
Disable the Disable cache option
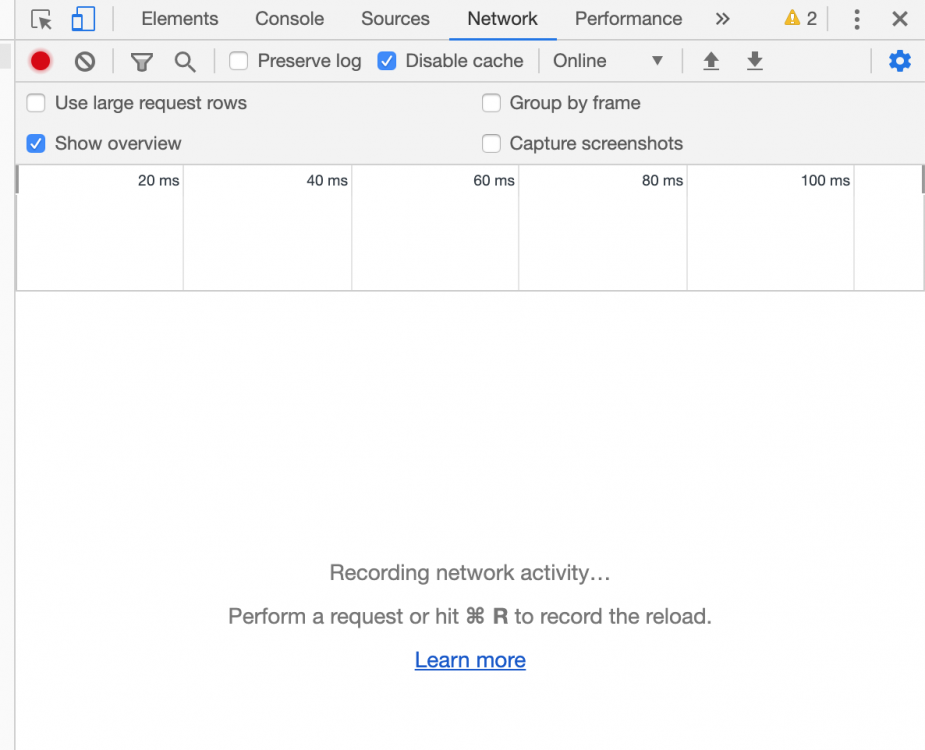click(387, 61)
